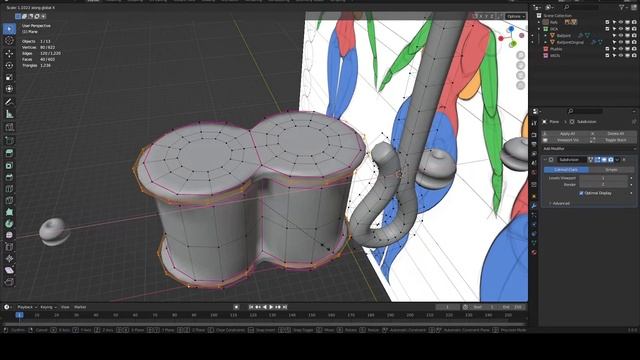640x360 pixels.
Task: Click the timeline Play button
Action: (x=271, y=307)
